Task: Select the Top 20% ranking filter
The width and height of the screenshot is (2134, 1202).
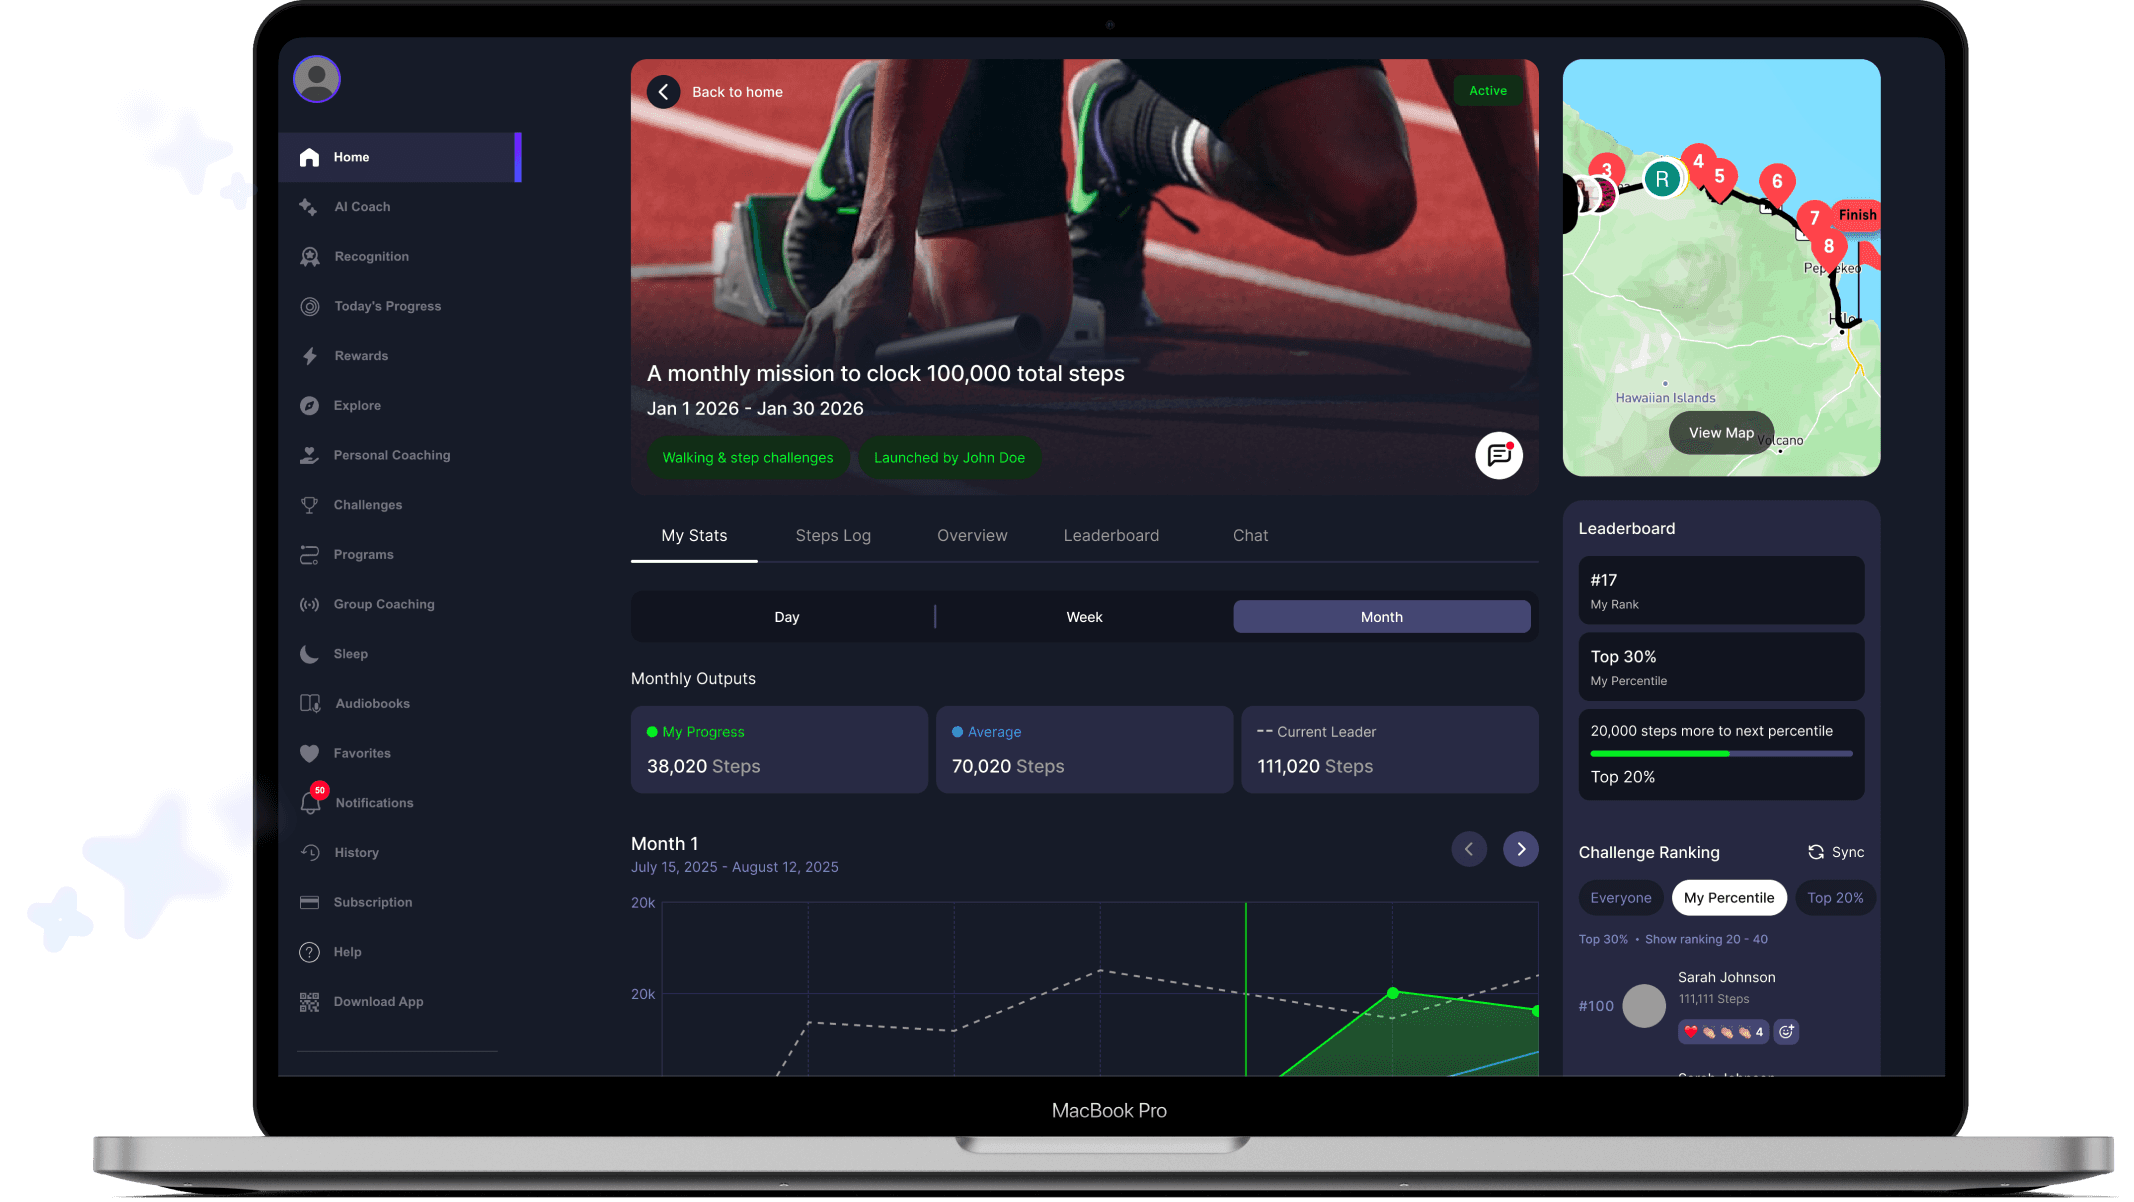Action: [x=1834, y=898]
